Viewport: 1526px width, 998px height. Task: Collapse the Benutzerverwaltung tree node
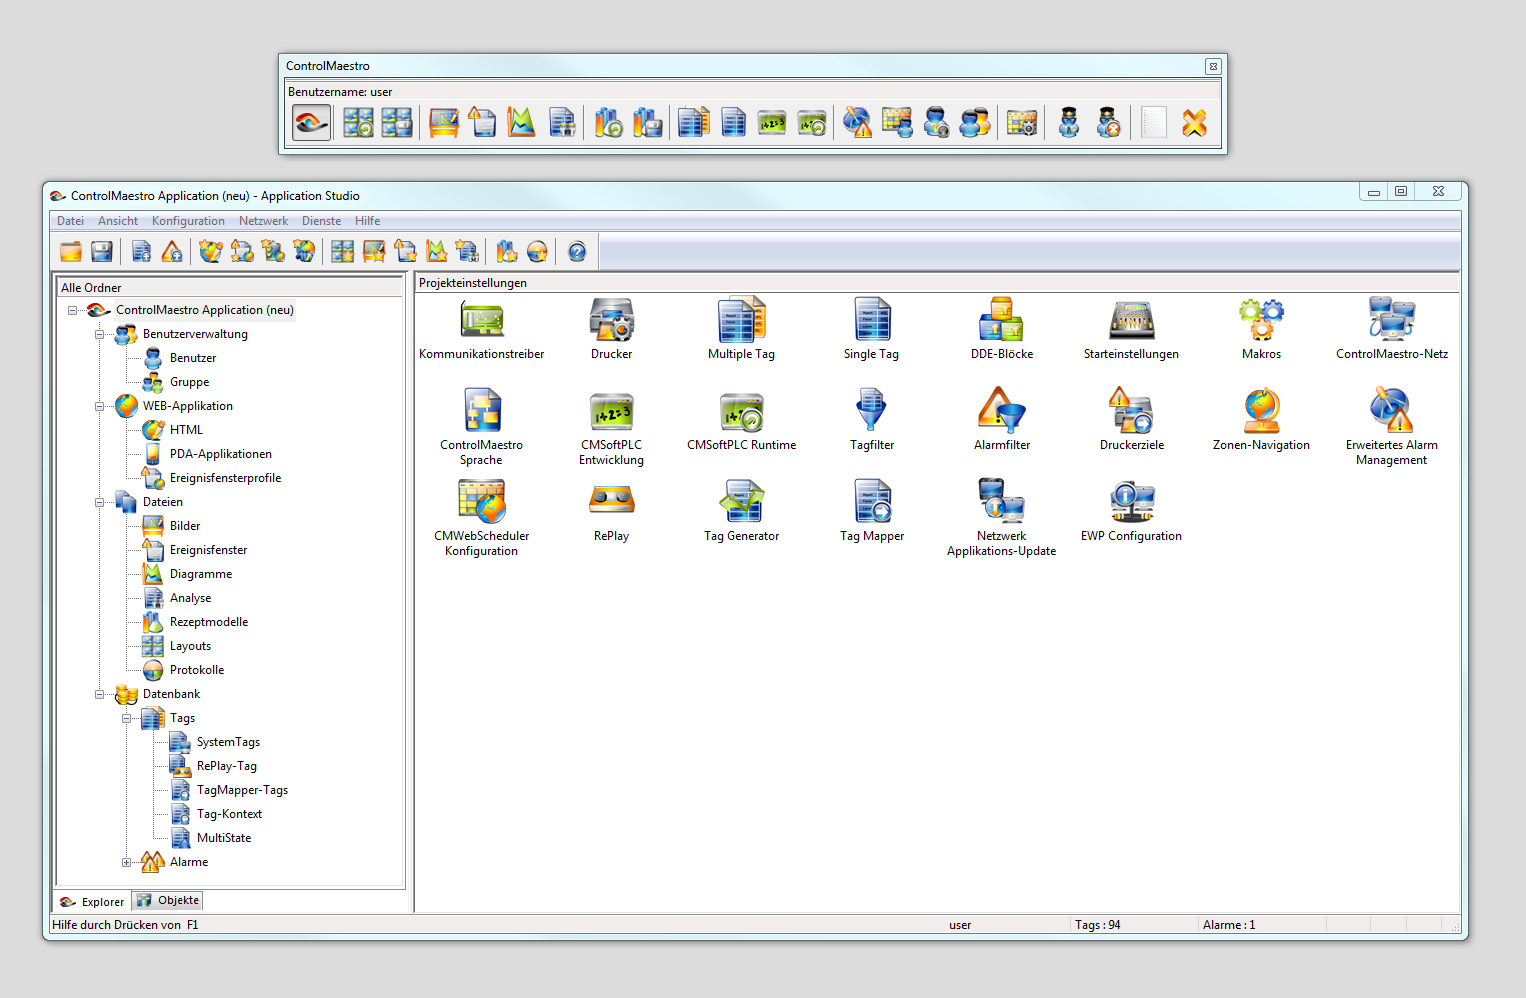(x=99, y=334)
